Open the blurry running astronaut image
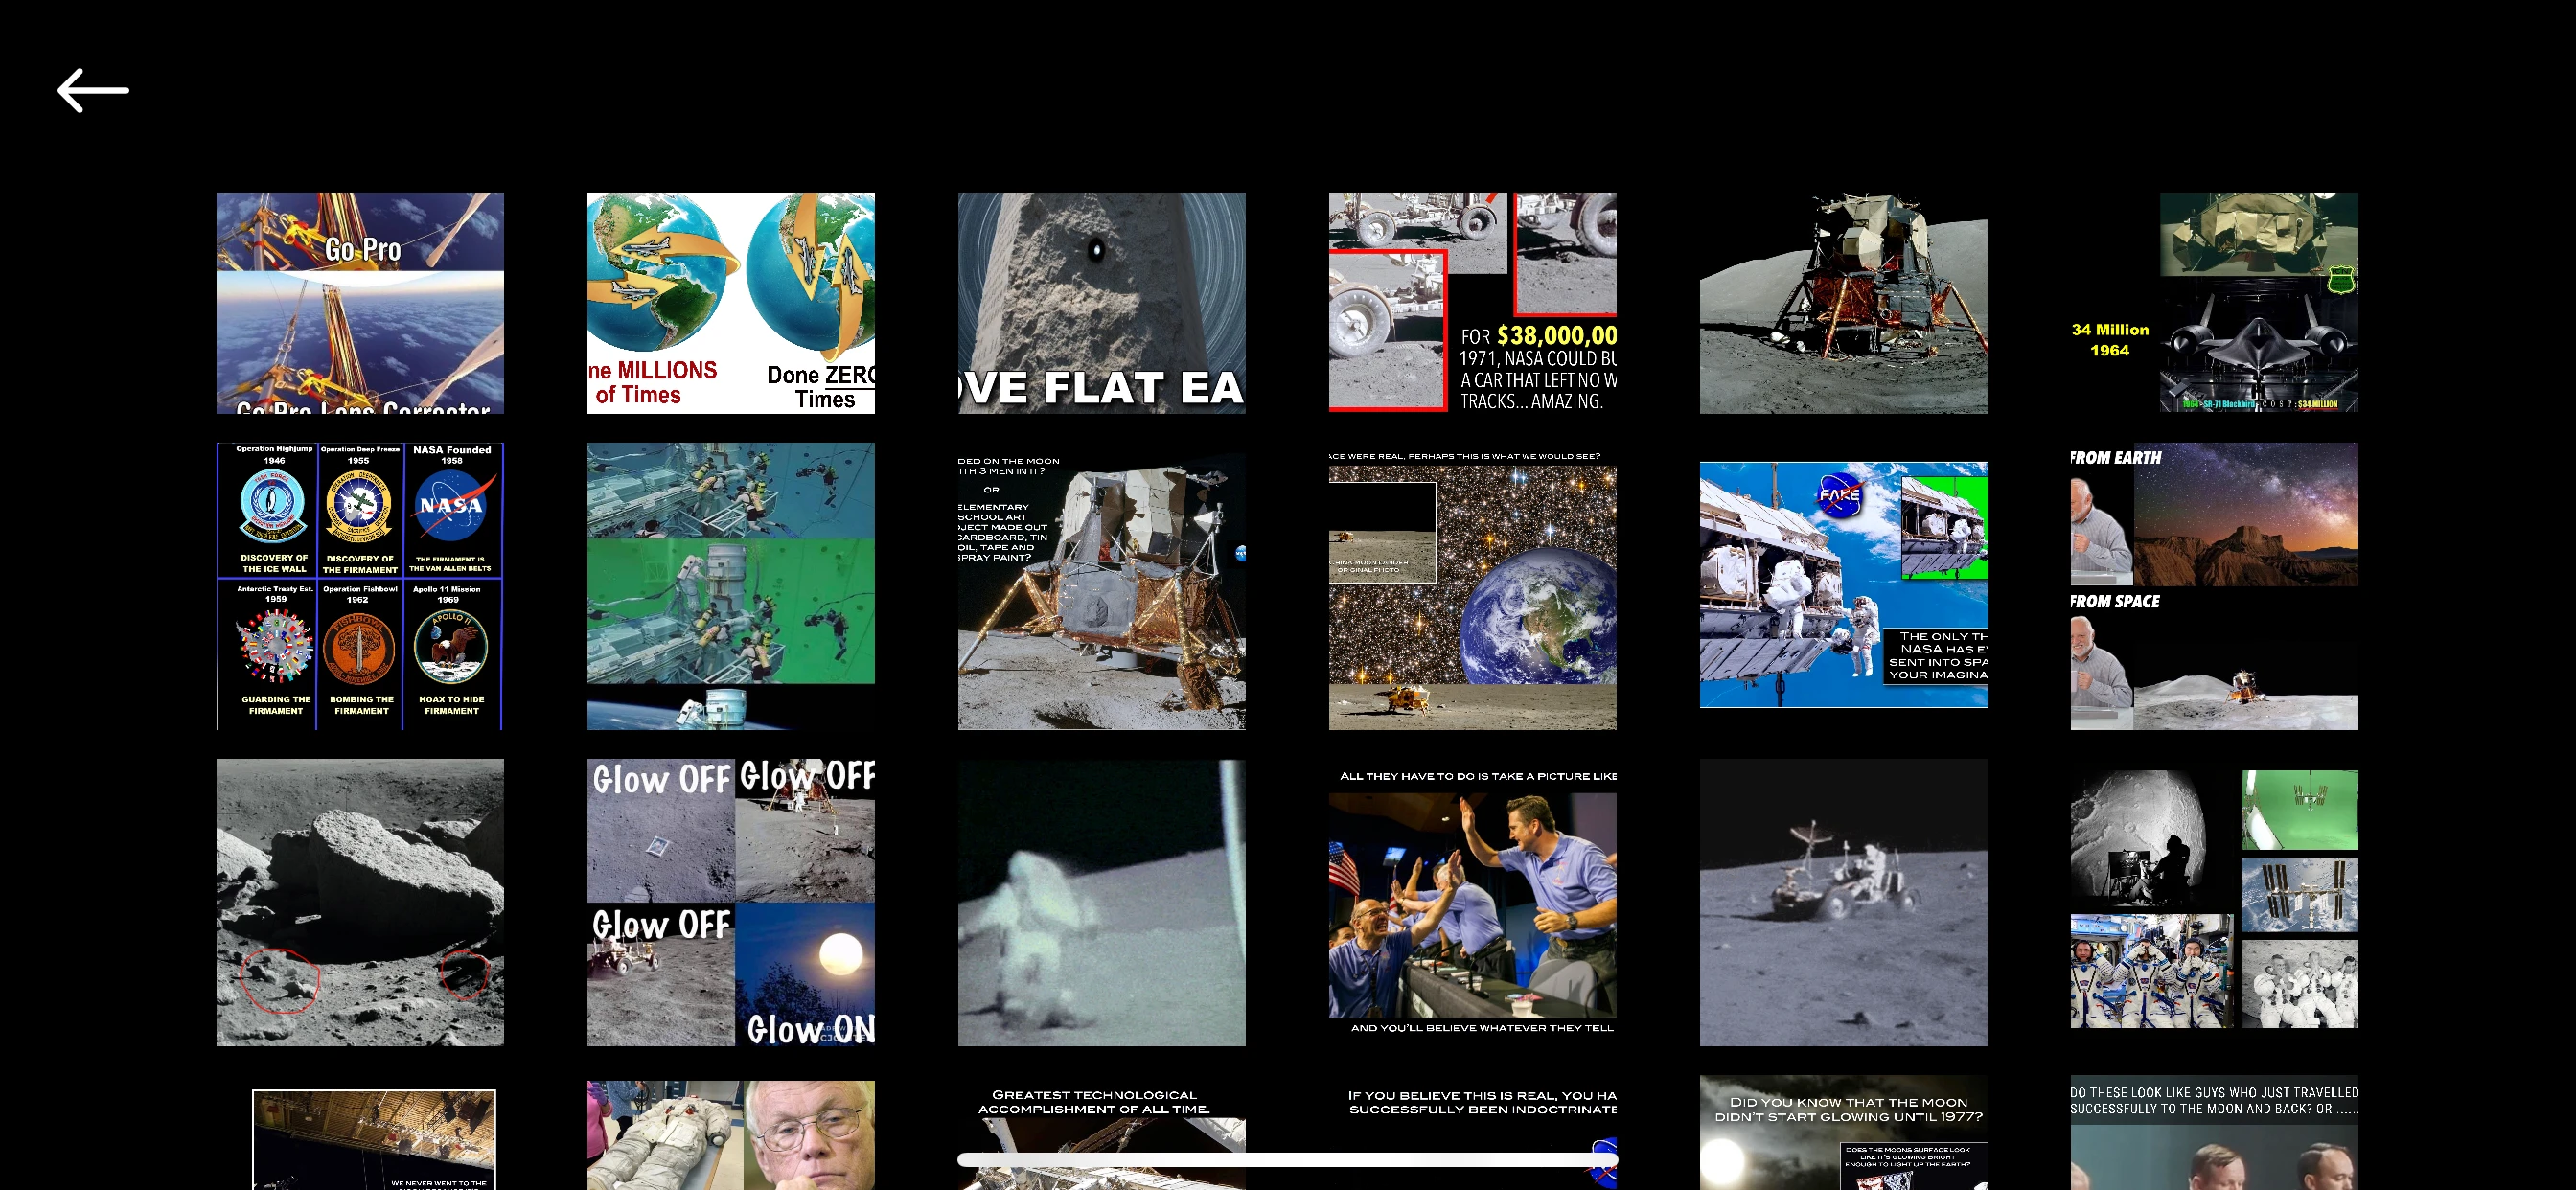2576x1190 pixels. coord(1102,903)
